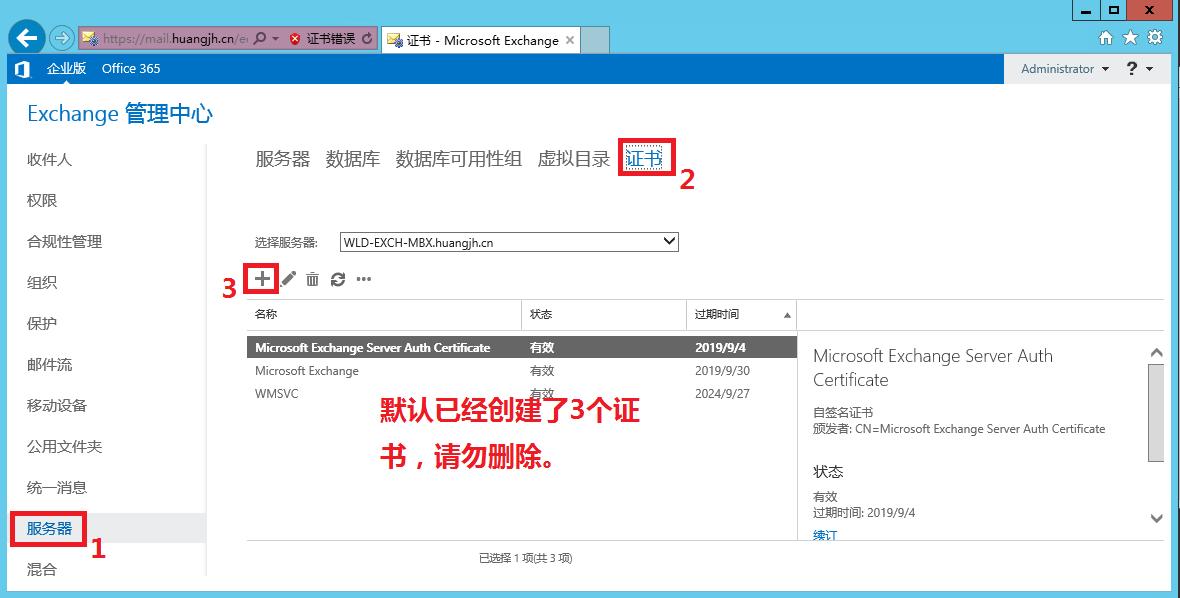Open 公用文件夹 in left navigation

click(x=65, y=447)
